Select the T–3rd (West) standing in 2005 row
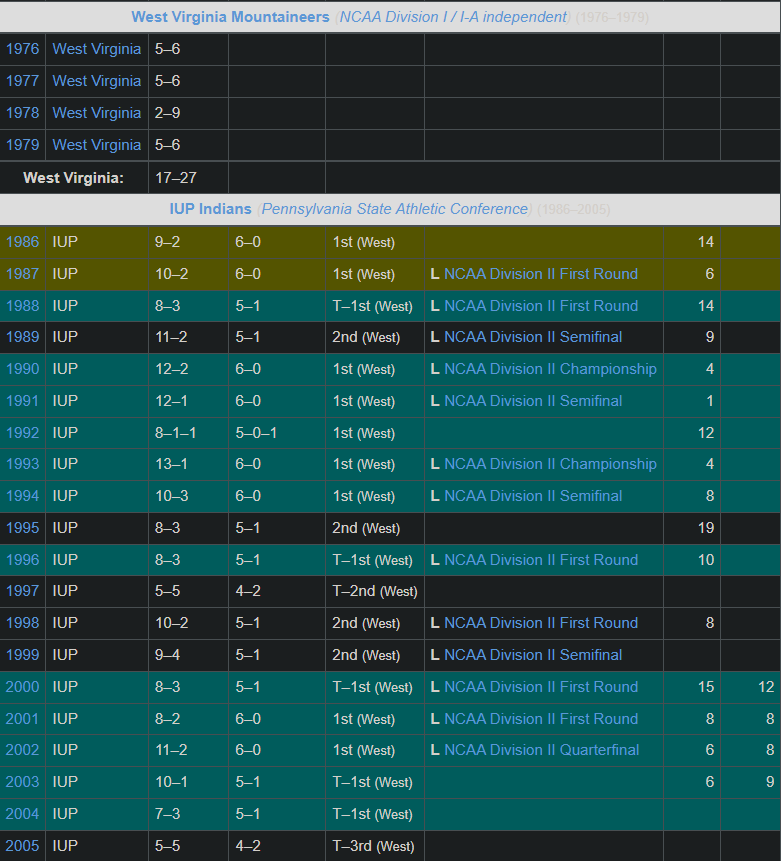The height and width of the screenshot is (861, 781). pos(373,846)
